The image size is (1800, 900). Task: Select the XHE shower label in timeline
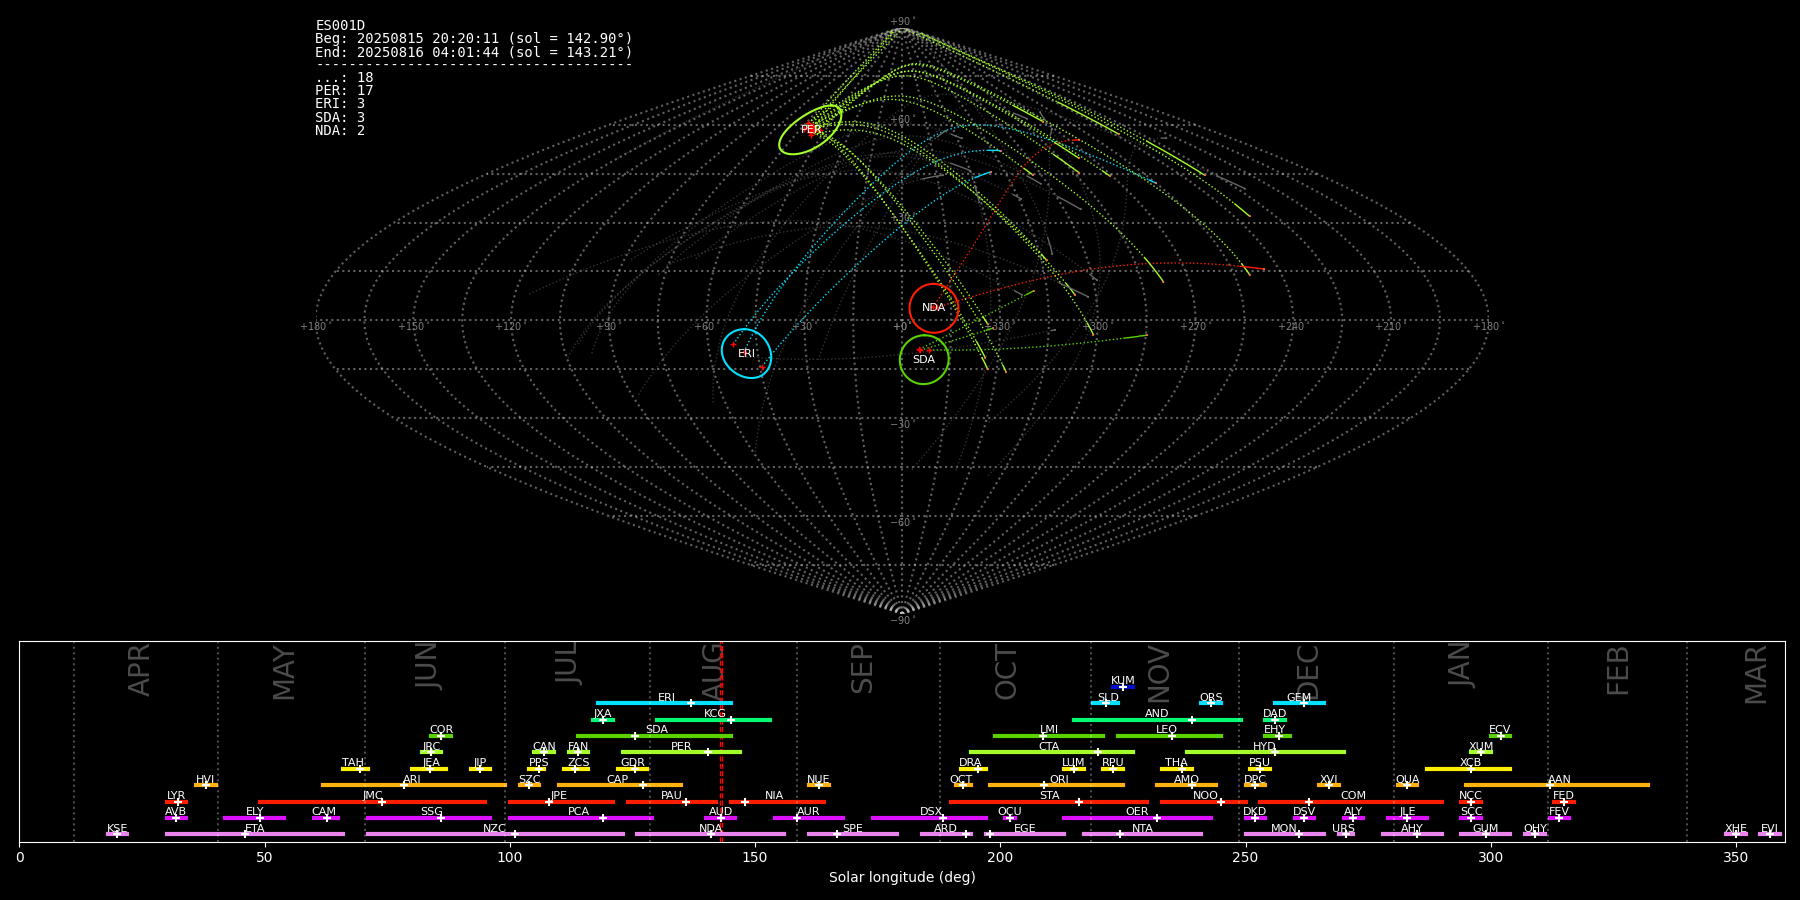1736,829
